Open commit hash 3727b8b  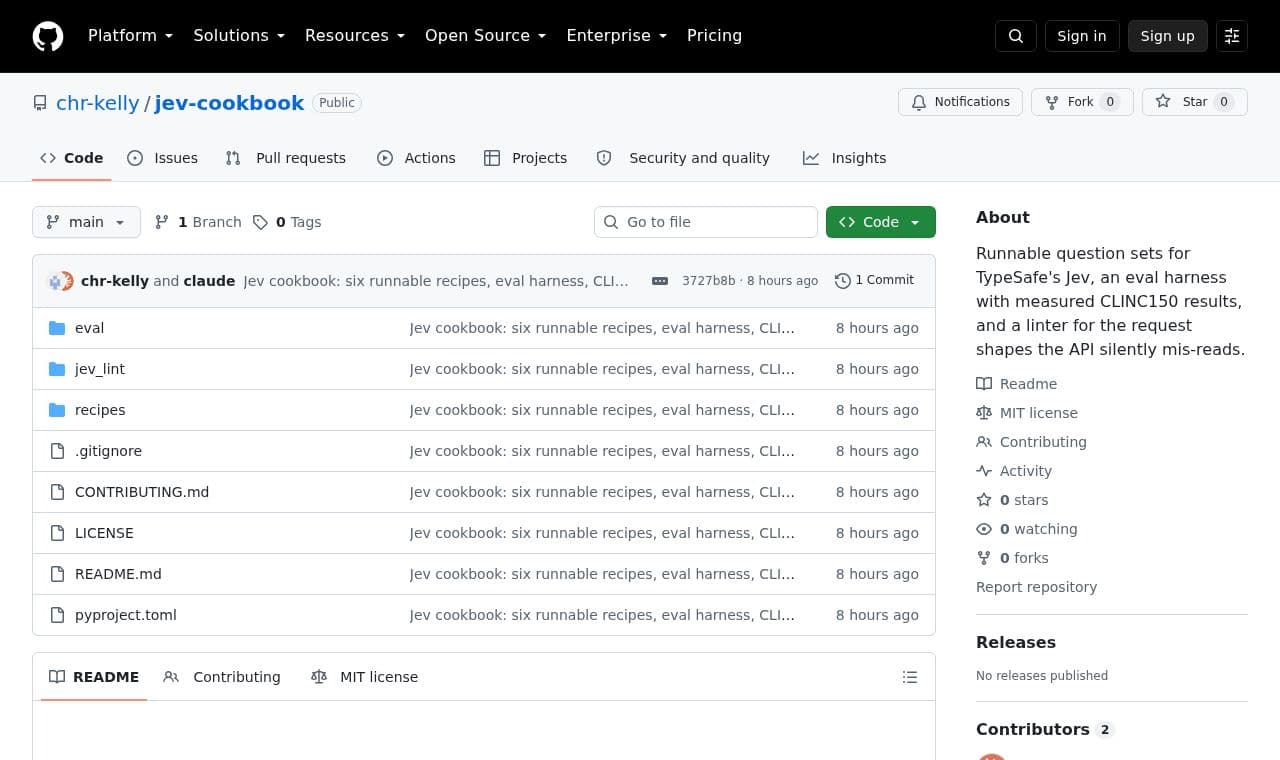click(x=708, y=281)
